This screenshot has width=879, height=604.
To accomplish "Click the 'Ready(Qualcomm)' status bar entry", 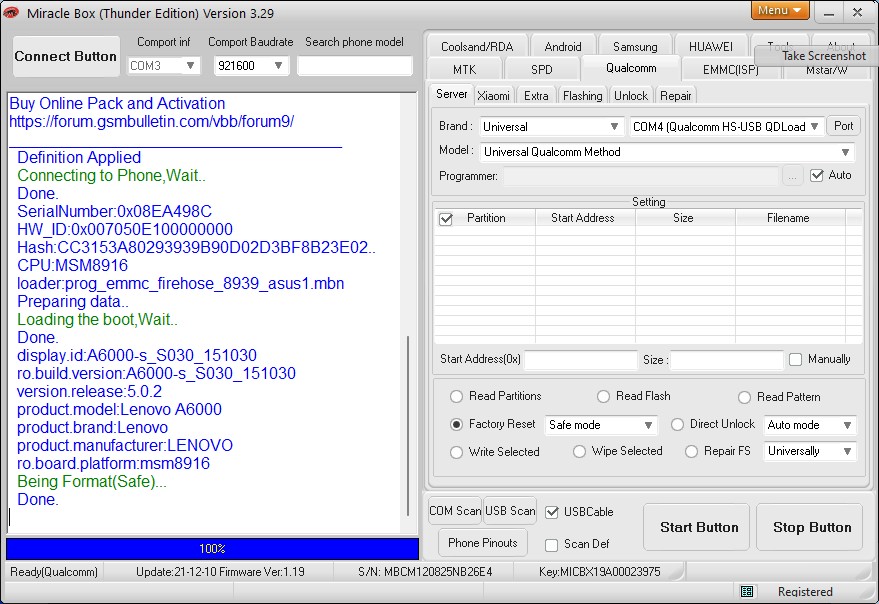I will [54, 572].
